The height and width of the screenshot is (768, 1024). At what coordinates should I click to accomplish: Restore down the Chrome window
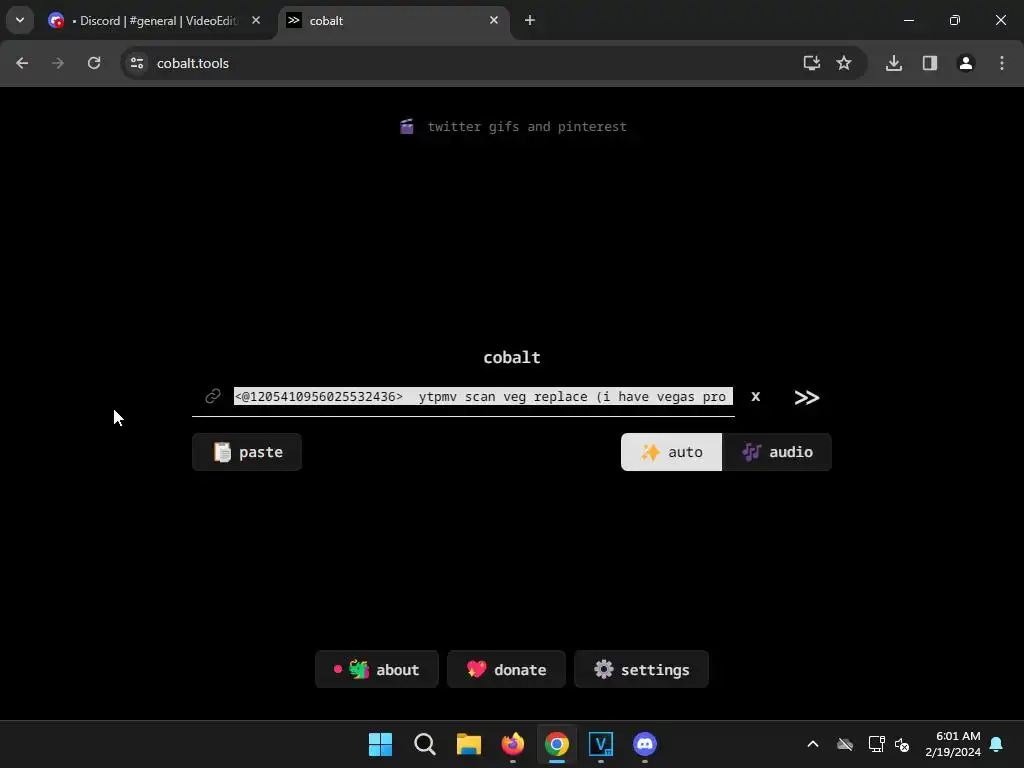tap(955, 20)
